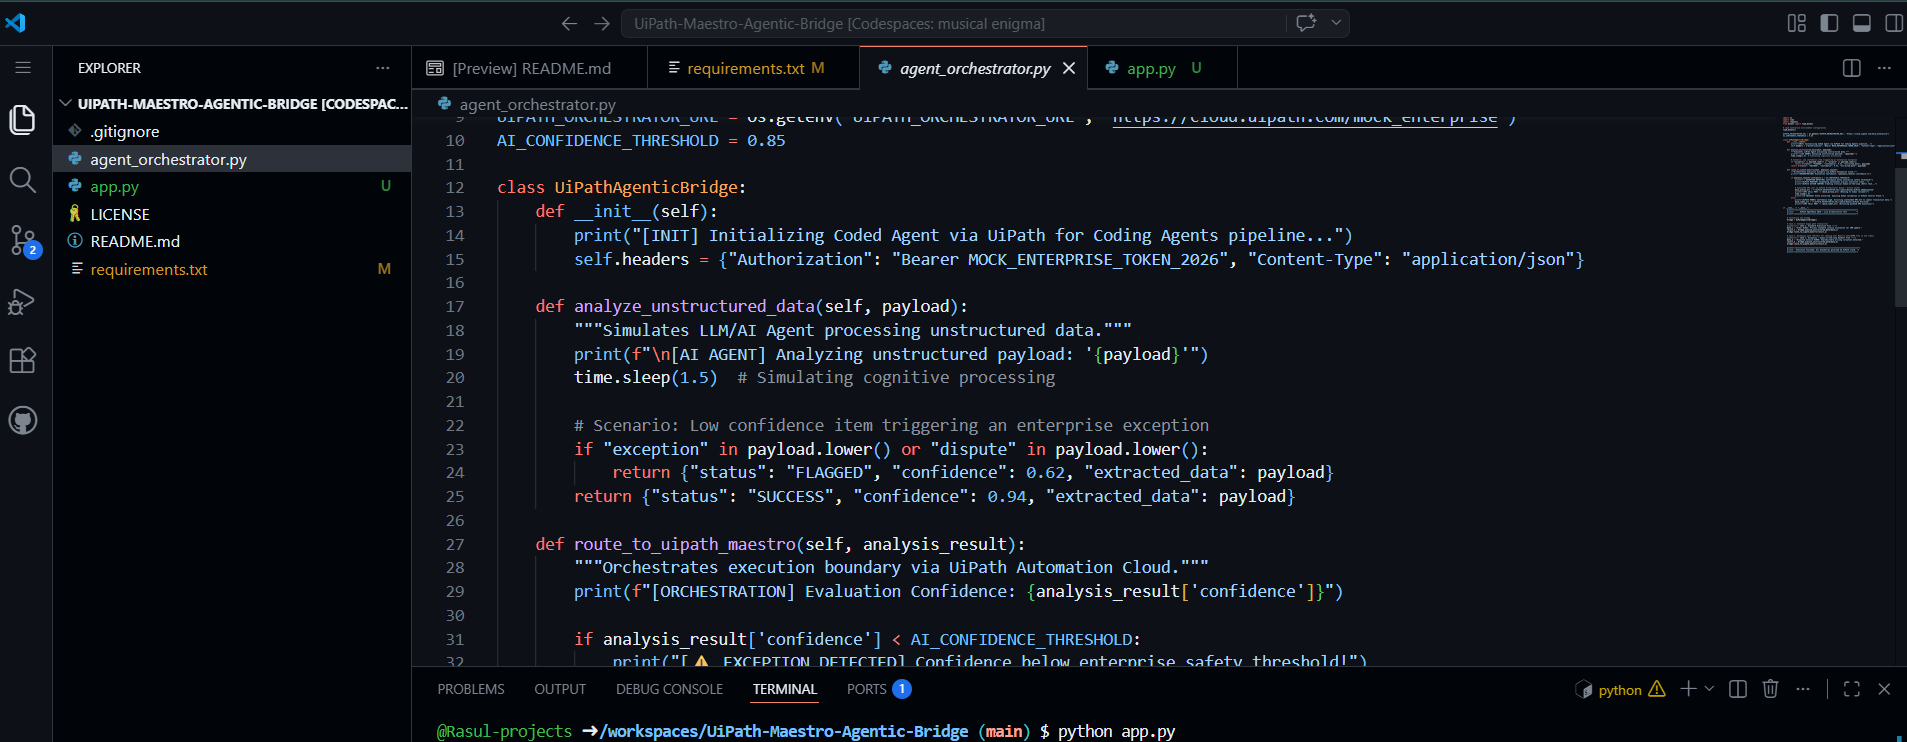Screen dimensions: 1907x742
Task: Open the Explorer view in the activity bar
Action: point(22,120)
